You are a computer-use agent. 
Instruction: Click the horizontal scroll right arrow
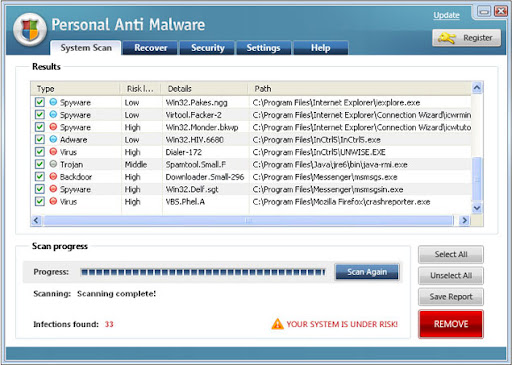(464, 220)
